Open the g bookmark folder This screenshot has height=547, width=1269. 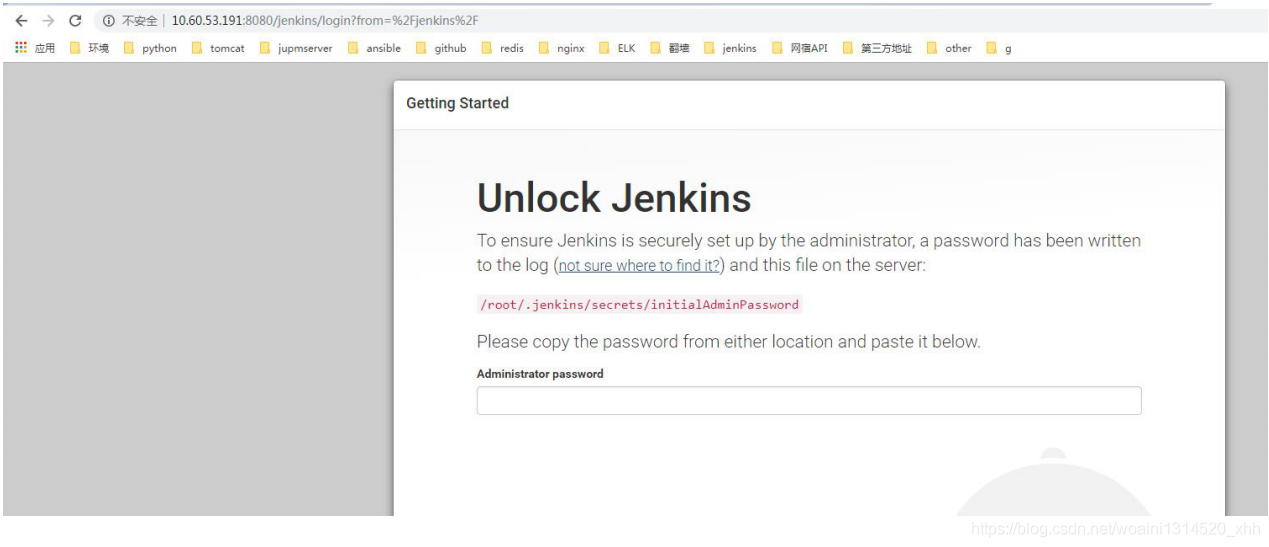(x=999, y=48)
